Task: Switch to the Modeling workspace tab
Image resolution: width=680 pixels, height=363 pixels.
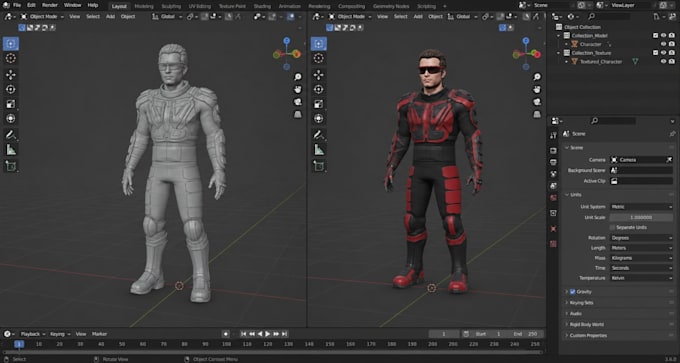Action: click(144, 7)
